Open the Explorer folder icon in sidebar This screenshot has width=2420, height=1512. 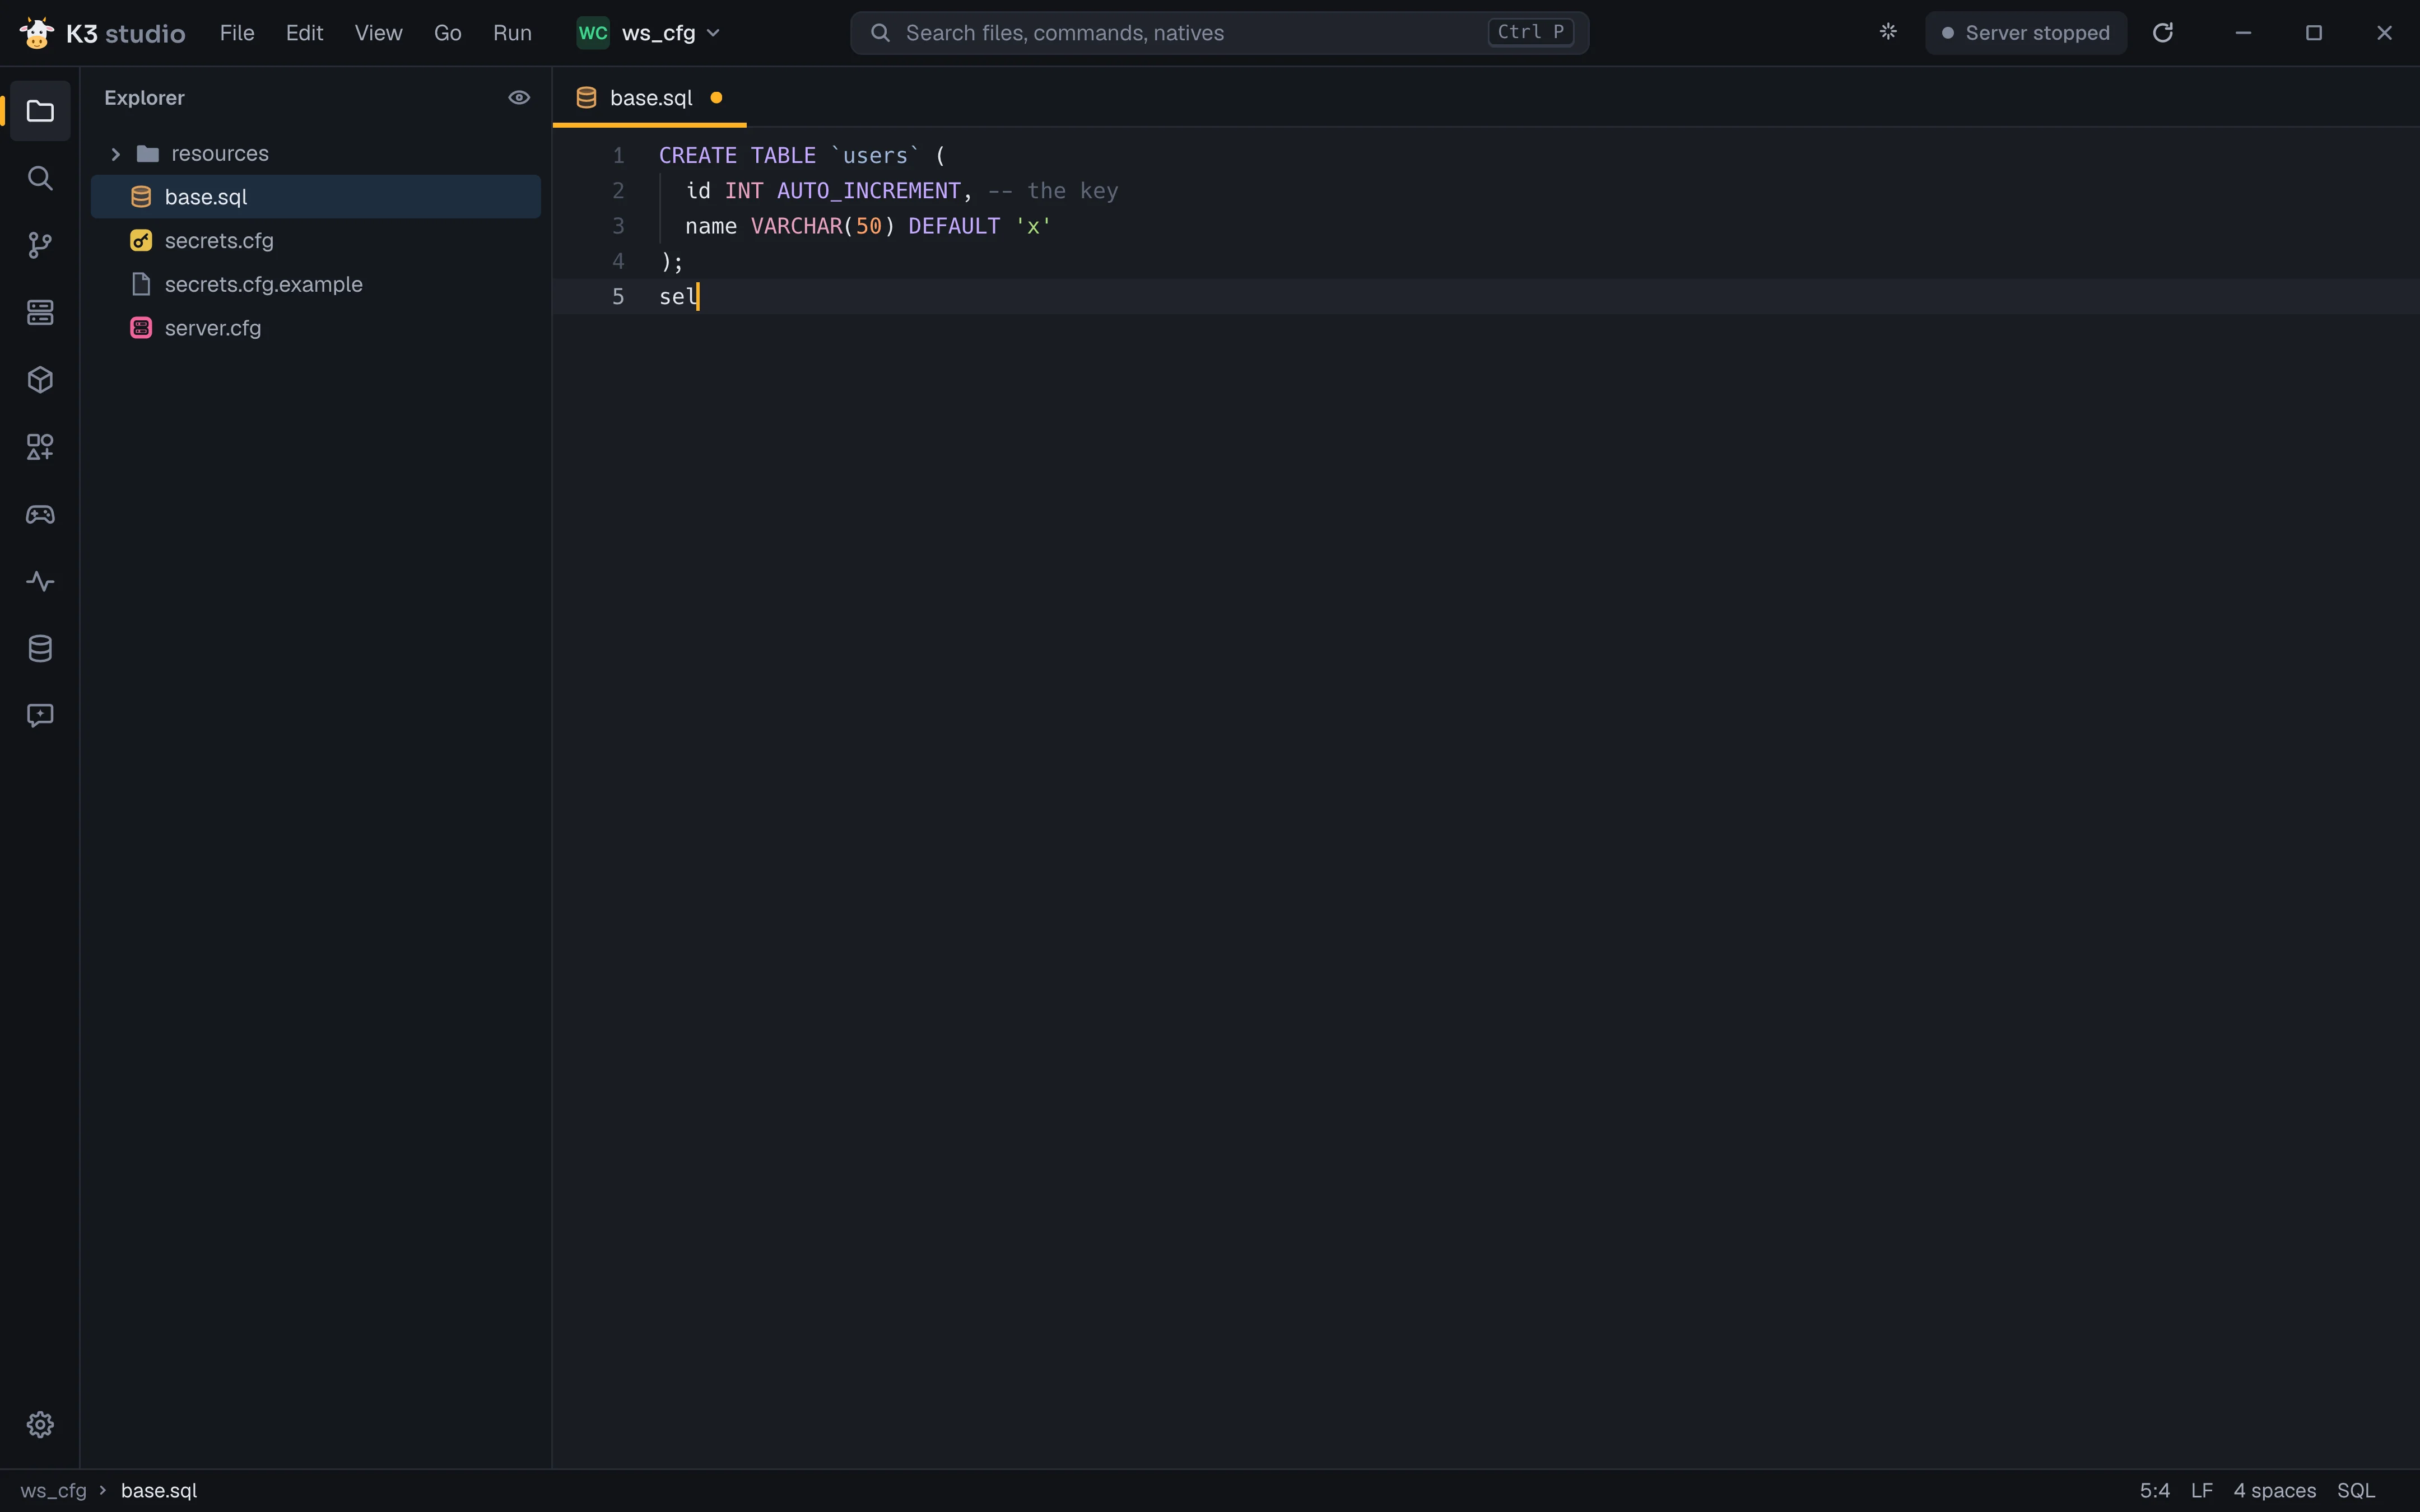pyautogui.click(x=40, y=111)
